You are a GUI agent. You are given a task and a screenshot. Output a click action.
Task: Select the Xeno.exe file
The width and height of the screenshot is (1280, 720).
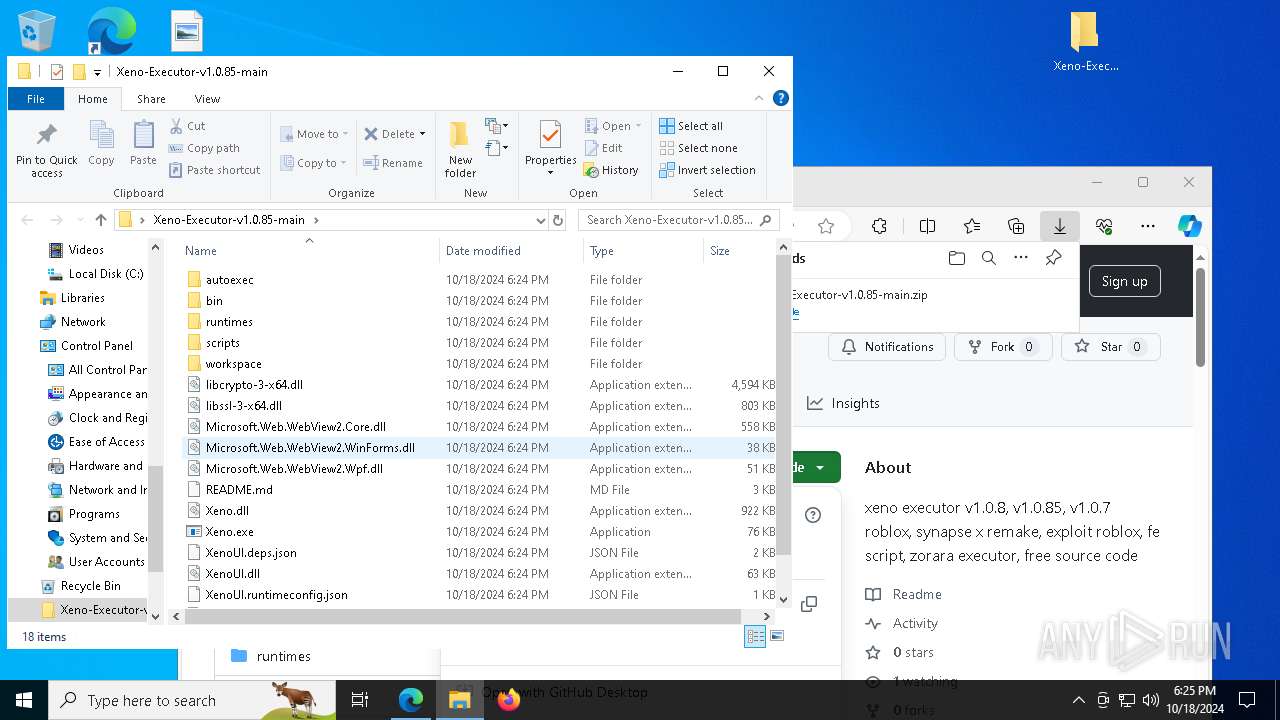click(x=230, y=532)
